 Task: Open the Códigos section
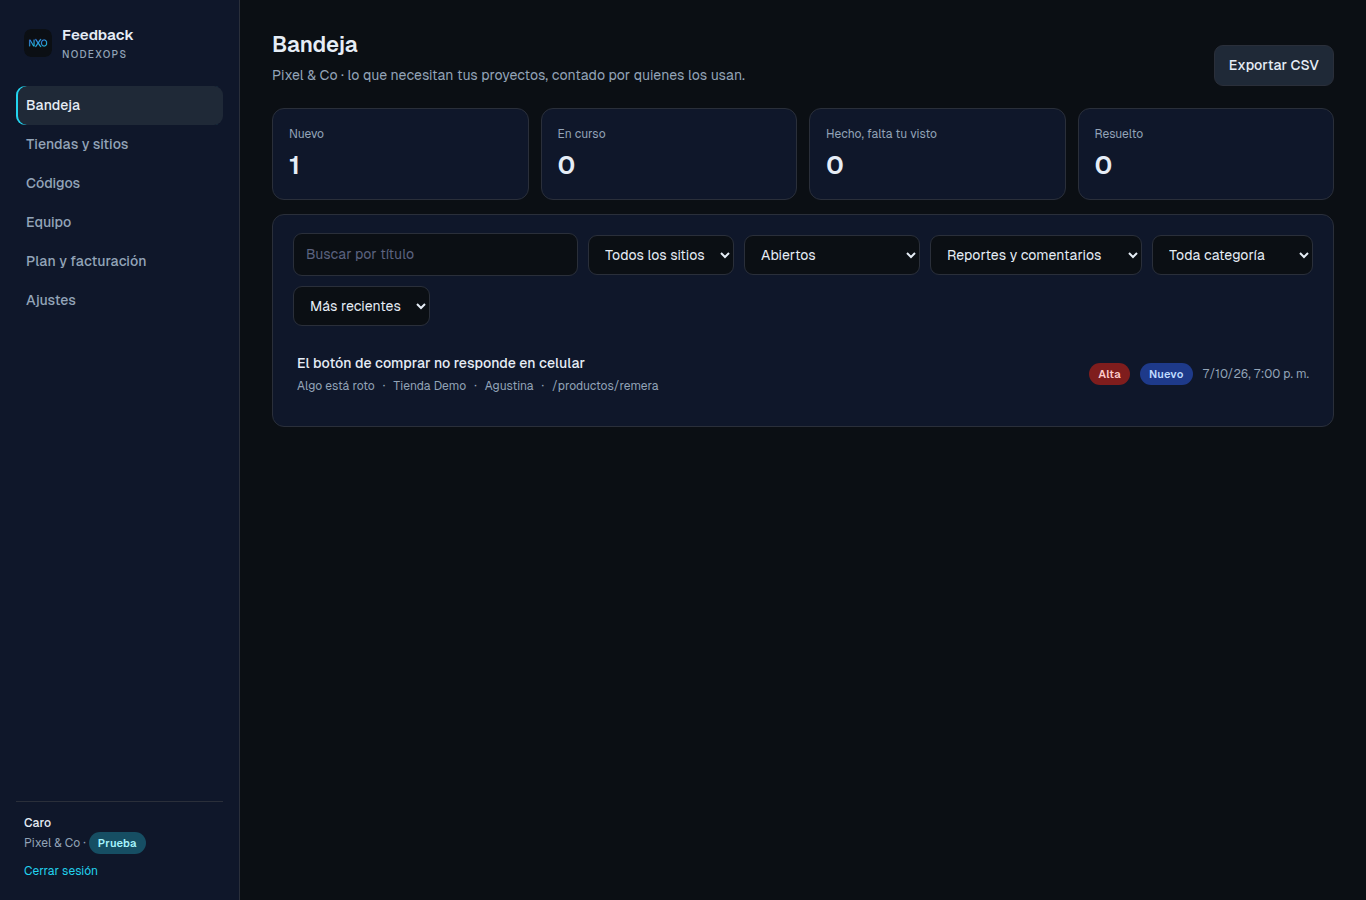[x=119, y=183]
